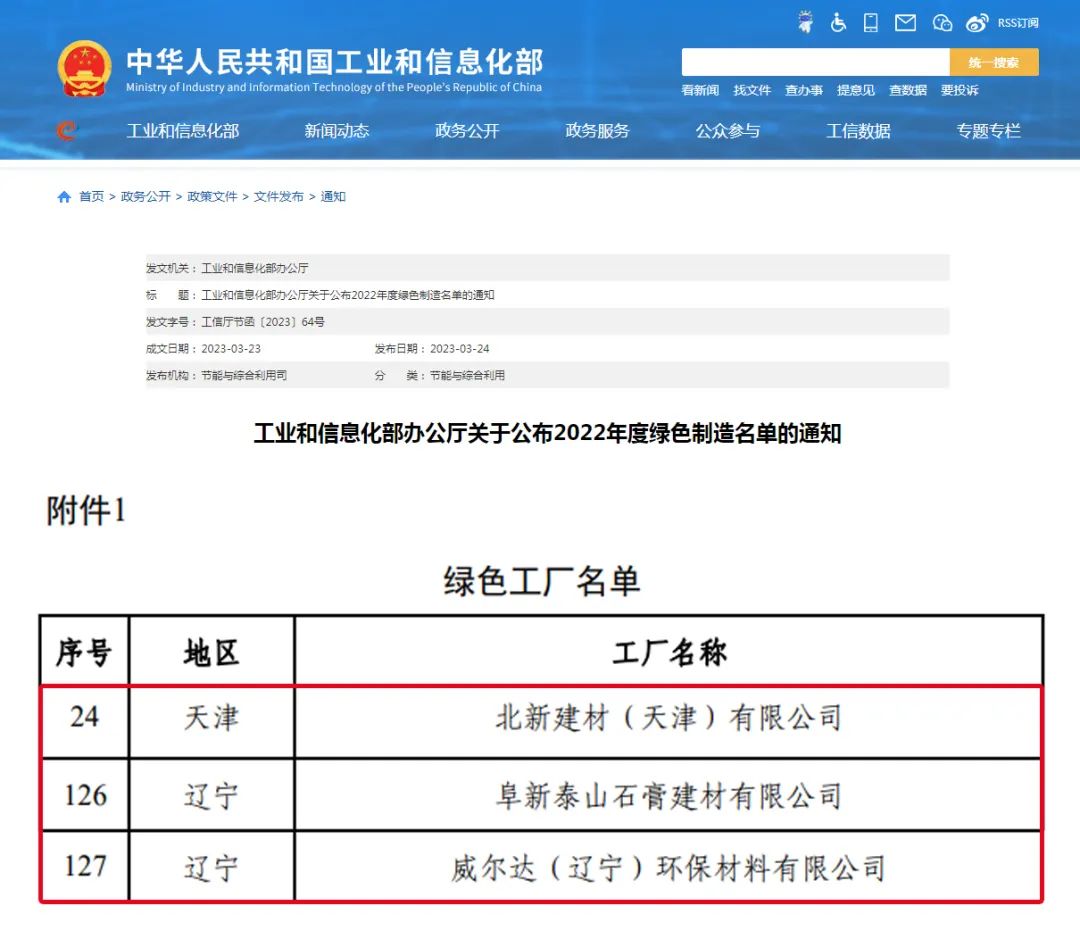Click the 序号 column header

[x=84, y=652]
